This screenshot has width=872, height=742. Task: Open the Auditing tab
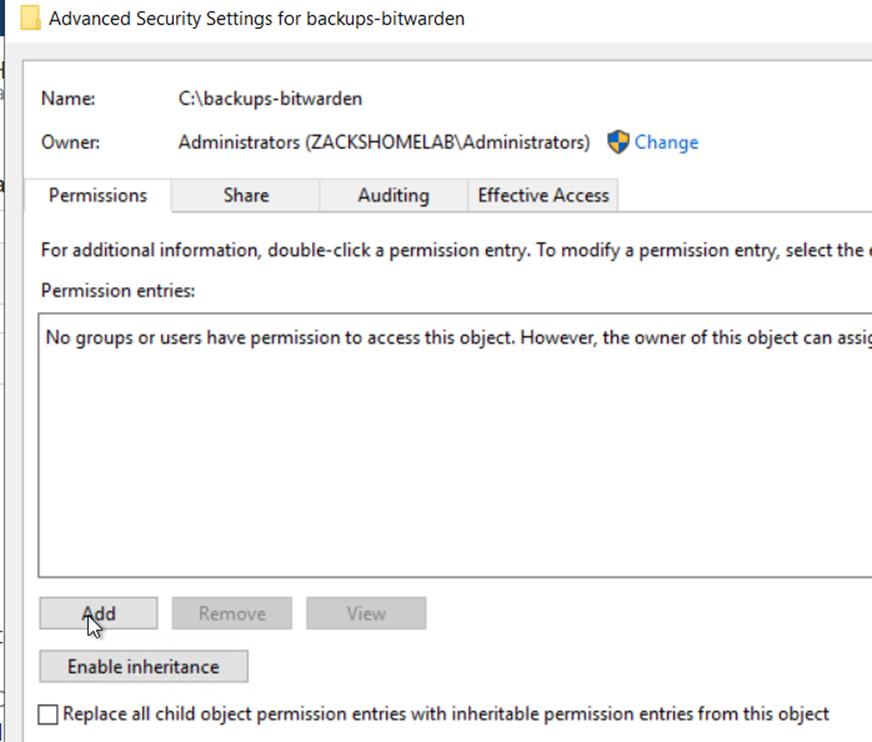click(393, 196)
